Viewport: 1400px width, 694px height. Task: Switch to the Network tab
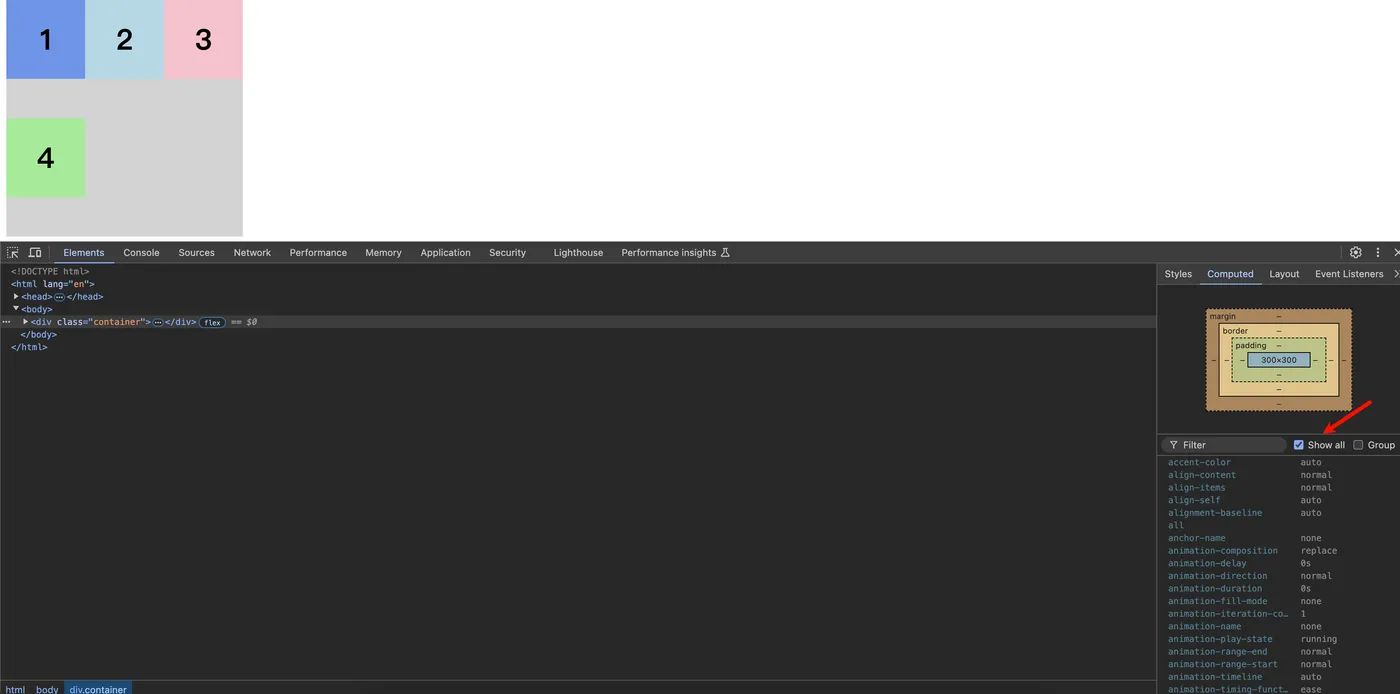[252, 253]
